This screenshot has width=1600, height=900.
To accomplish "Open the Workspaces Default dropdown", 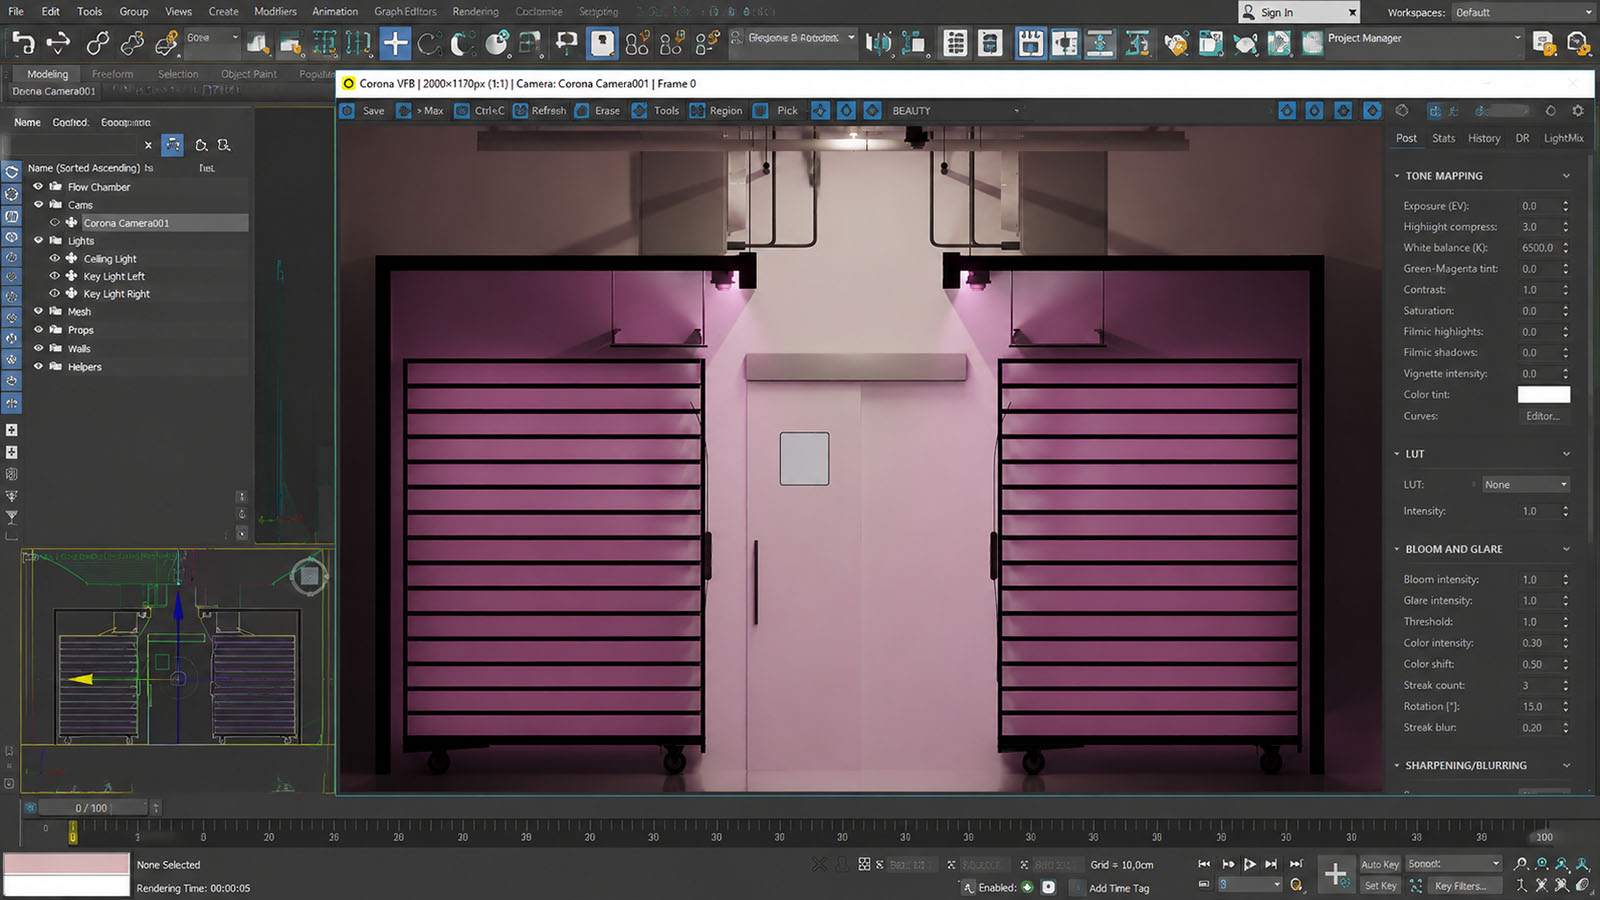I will point(1523,12).
